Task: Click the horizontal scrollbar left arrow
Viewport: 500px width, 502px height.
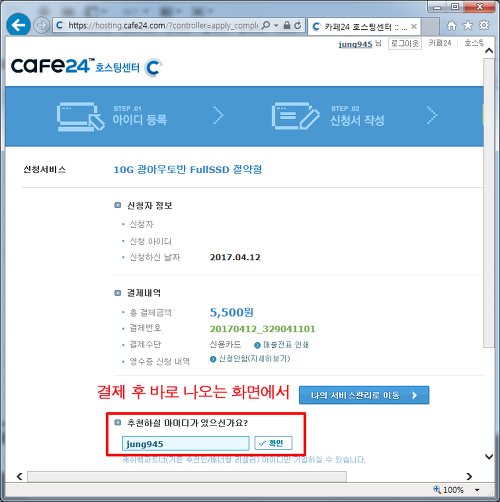Action: point(19,476)
